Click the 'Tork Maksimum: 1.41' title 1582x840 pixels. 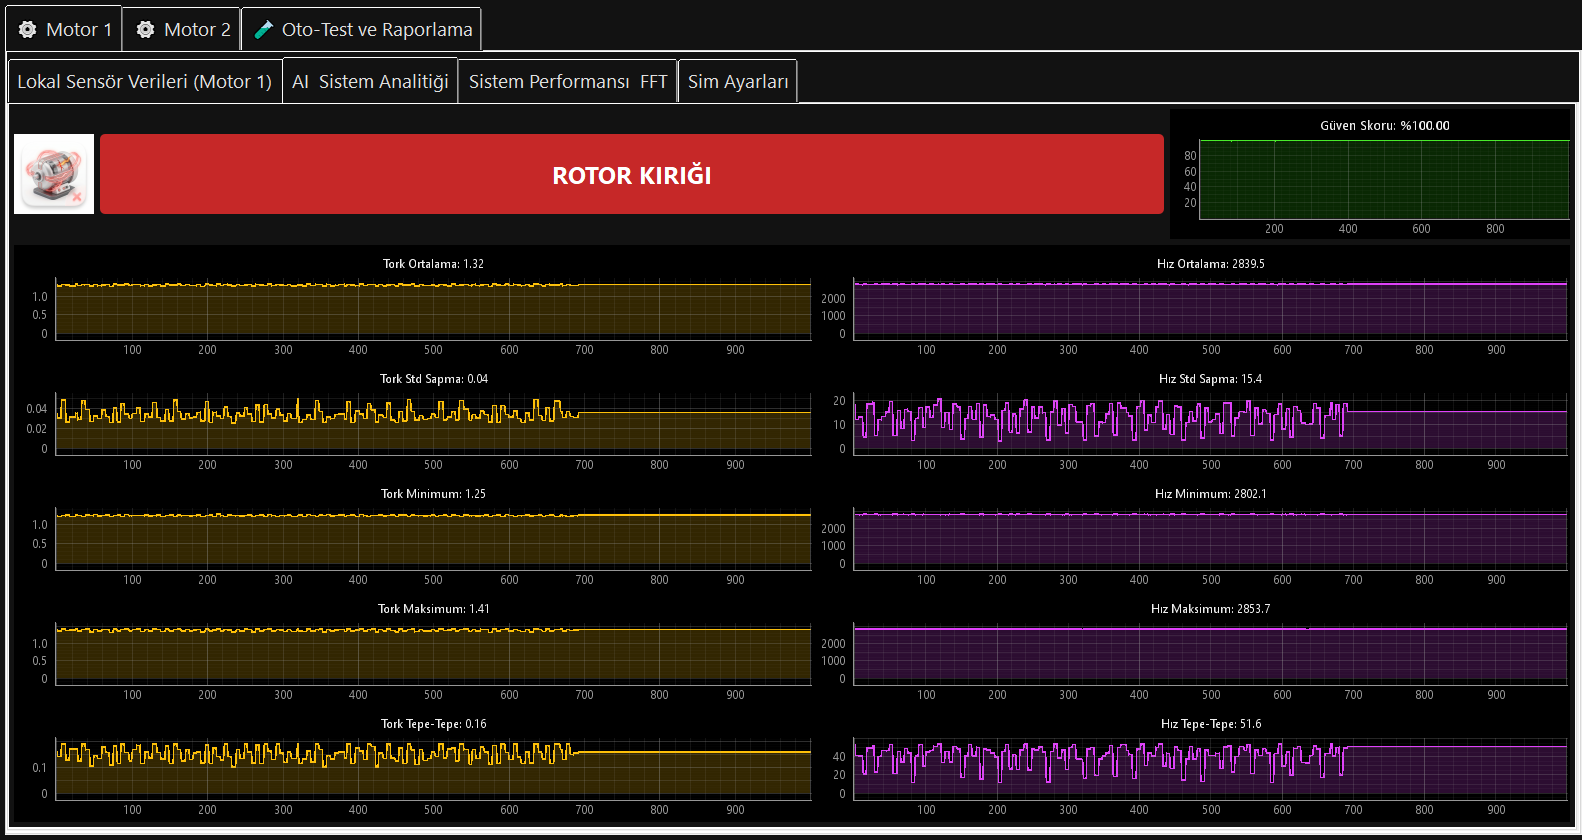click(x=433, y=609)
